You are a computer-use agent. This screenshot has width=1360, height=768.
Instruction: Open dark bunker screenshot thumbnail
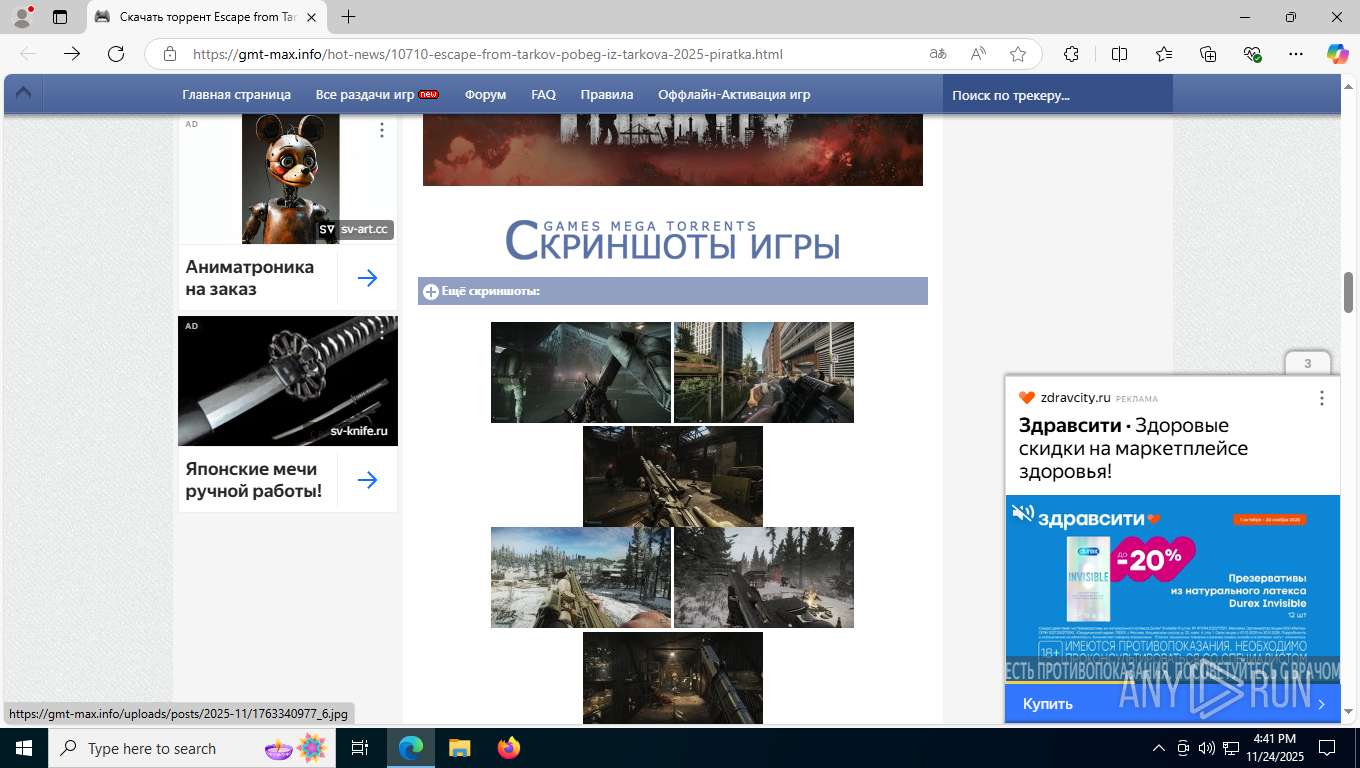pos(673,678)
